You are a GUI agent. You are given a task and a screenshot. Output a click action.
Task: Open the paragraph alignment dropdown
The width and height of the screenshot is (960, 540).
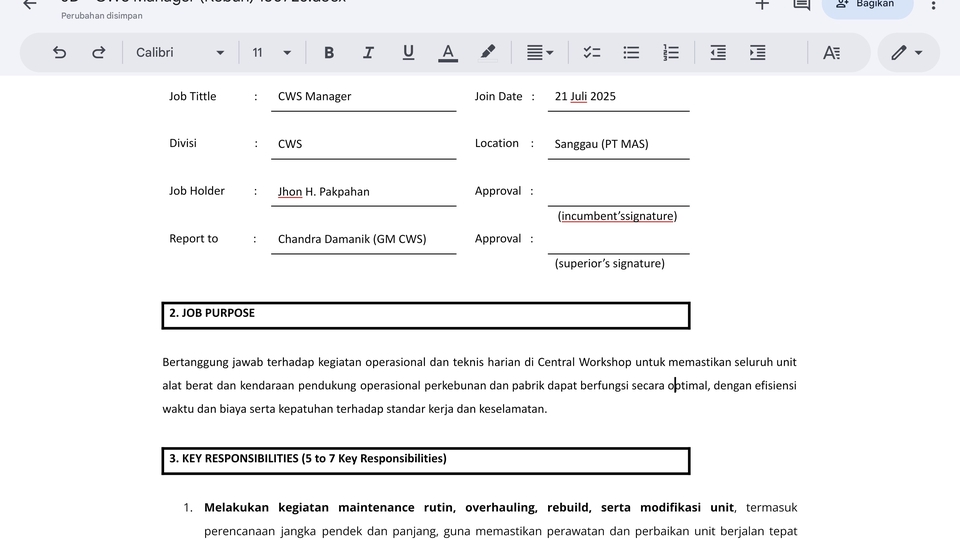click(540, 53)
